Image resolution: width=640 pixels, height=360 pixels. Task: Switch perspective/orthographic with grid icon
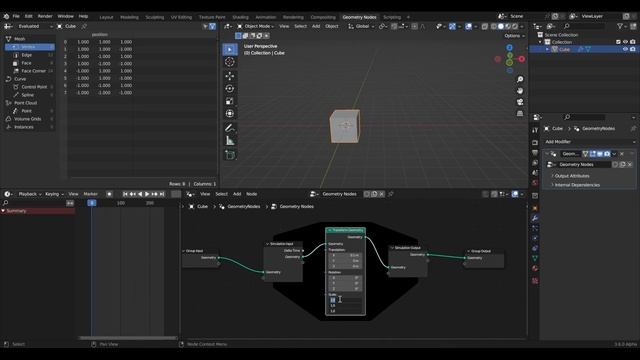tap(520, 113)
